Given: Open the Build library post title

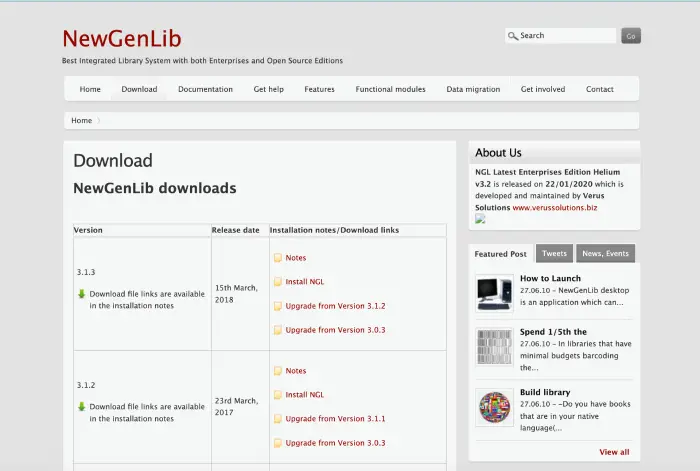Looking at the screenshot, I should click(545, 392).
